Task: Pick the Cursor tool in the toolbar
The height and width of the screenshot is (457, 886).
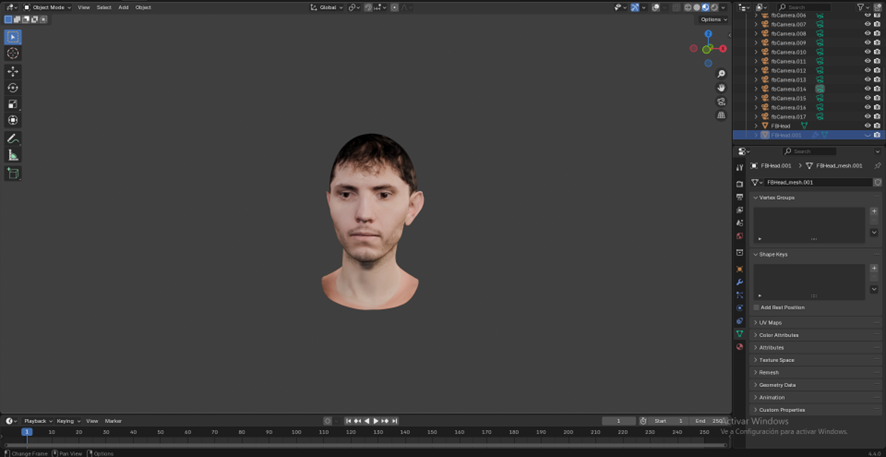Action: pyautogui.click(x=13, y=53)
